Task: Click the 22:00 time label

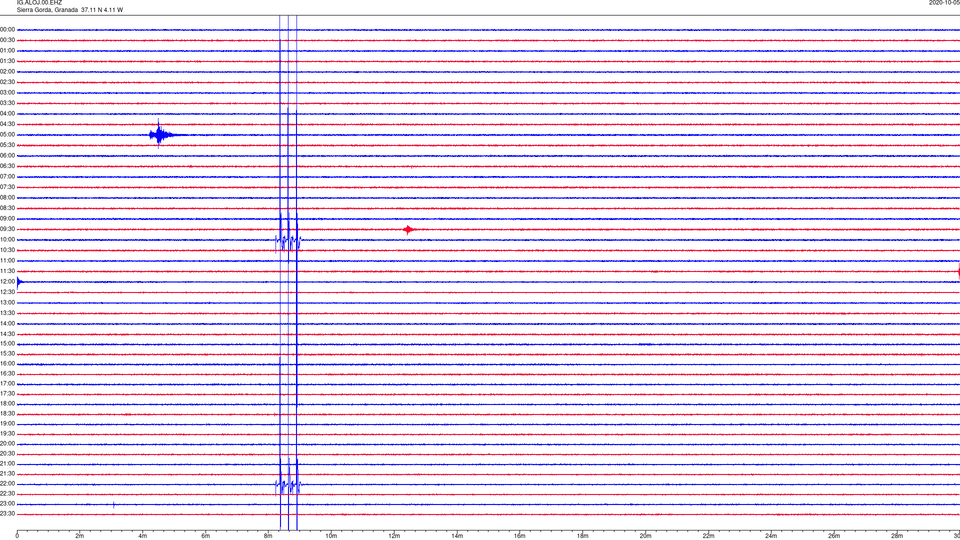Action: click(x=7, y=484)
